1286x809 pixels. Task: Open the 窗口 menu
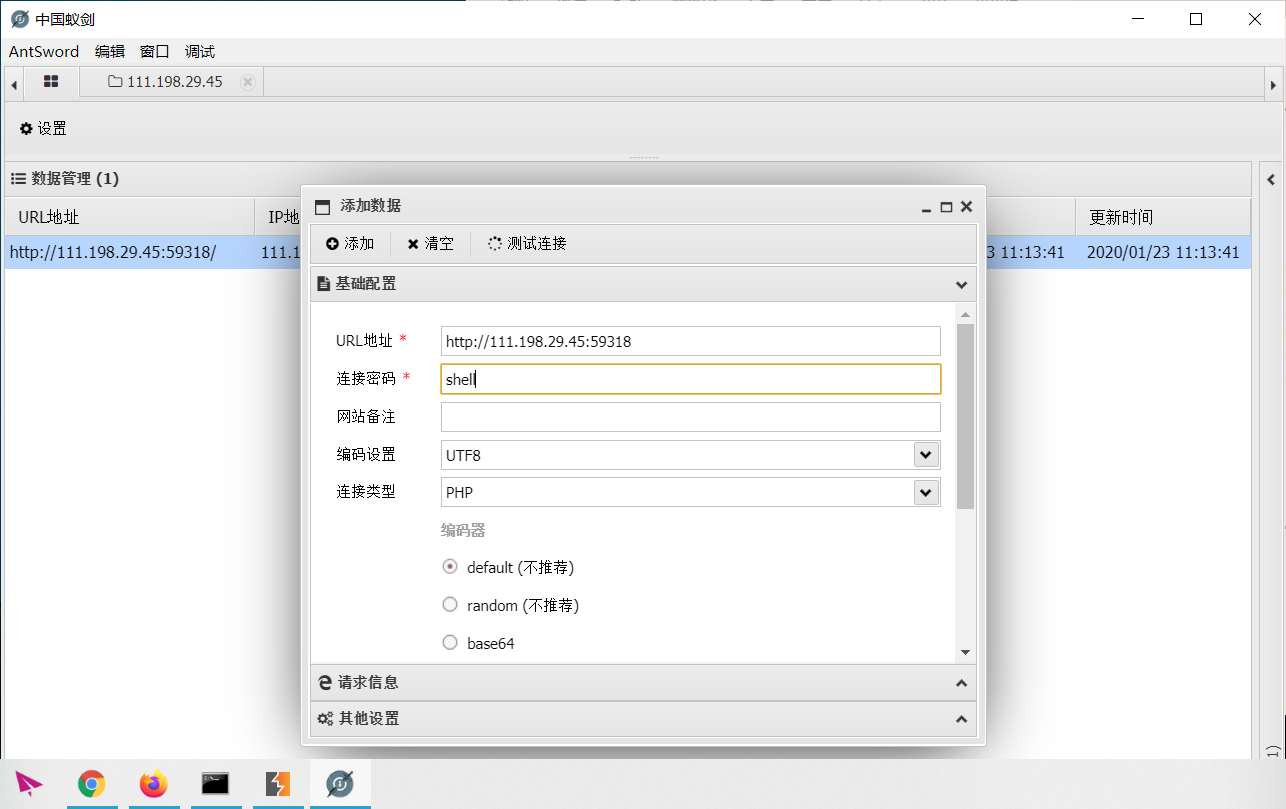155,52
